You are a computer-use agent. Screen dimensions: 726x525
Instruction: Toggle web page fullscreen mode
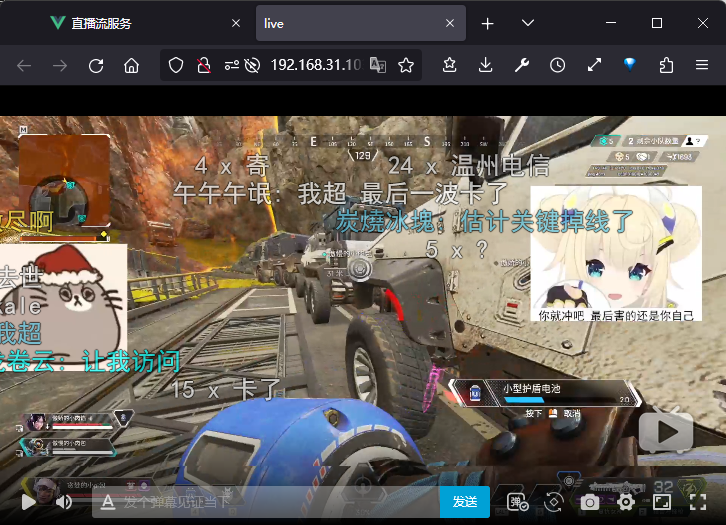tap(661, 501)
